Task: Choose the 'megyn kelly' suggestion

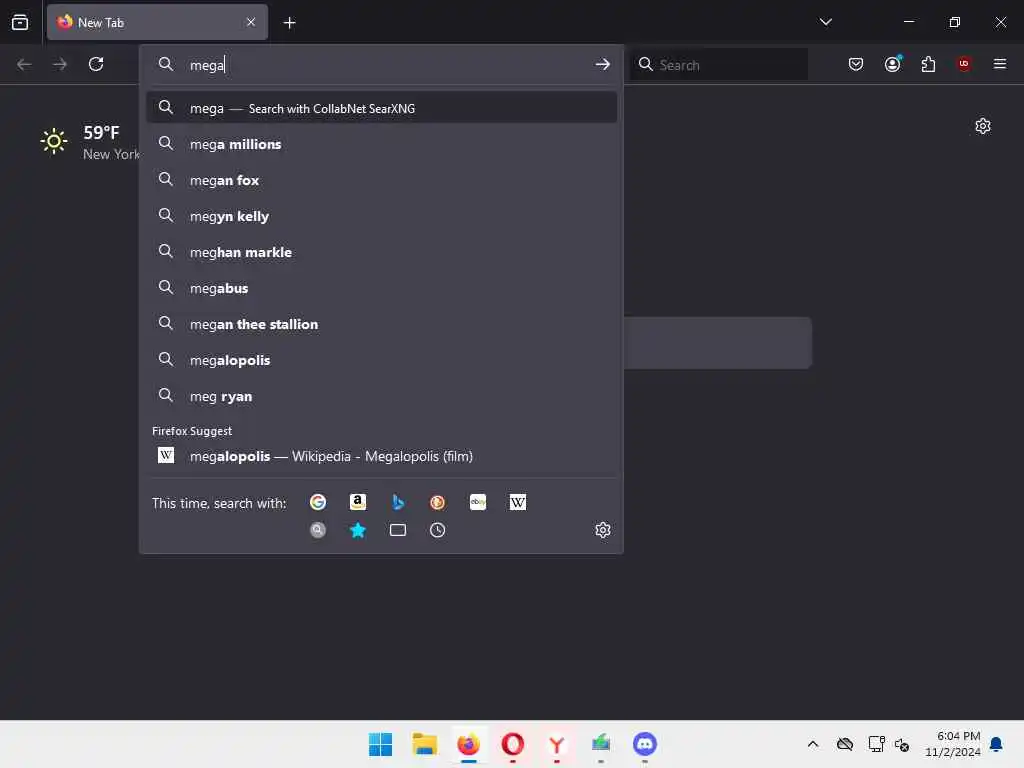Action: click(381, 216)
